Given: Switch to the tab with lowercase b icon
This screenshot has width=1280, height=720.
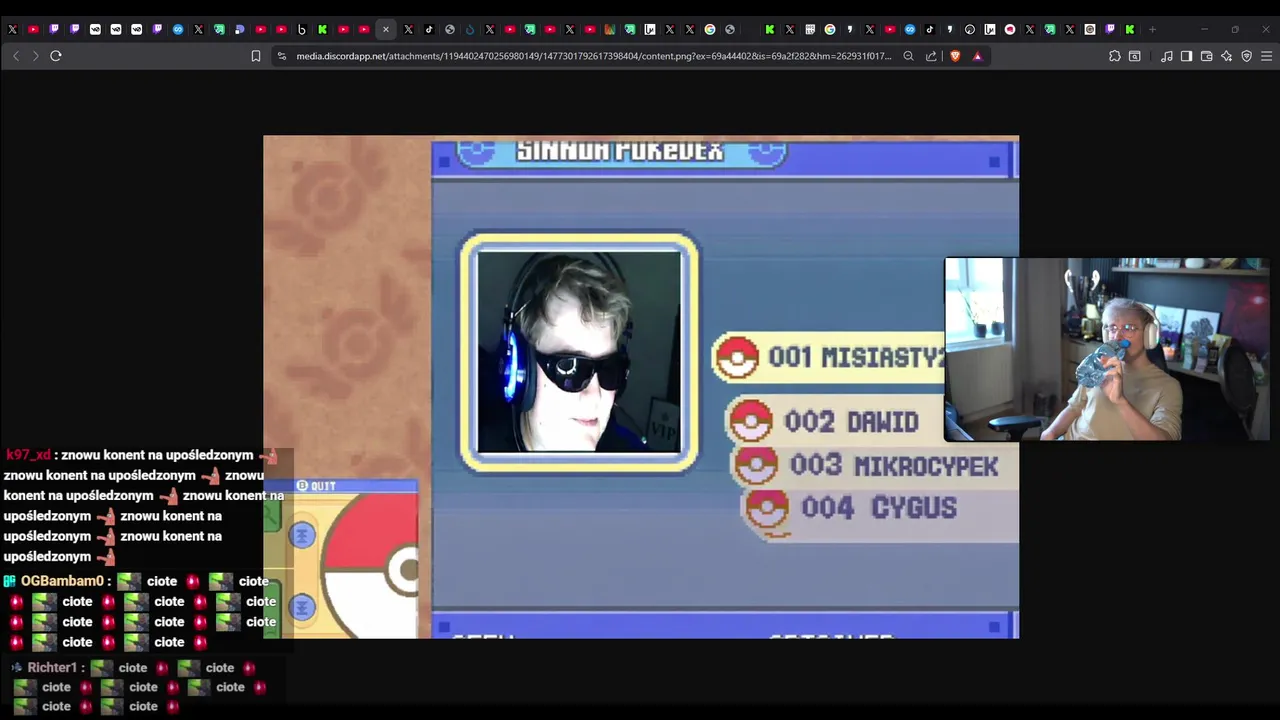Looking at the screenshot, I should point(301,29).
